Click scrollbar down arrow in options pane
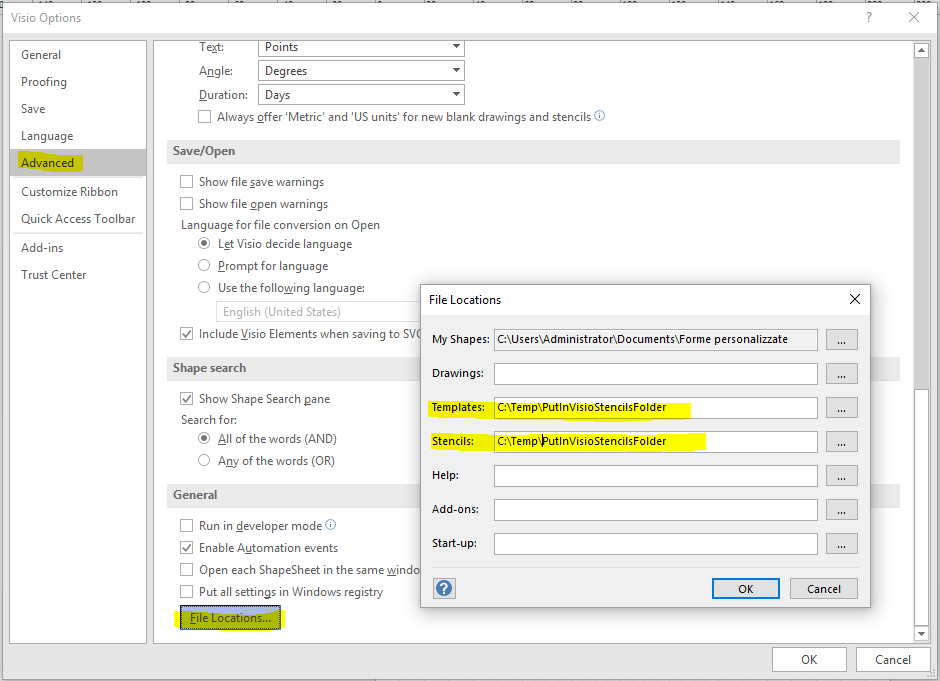The image size is (940, 681). [921, 633]
